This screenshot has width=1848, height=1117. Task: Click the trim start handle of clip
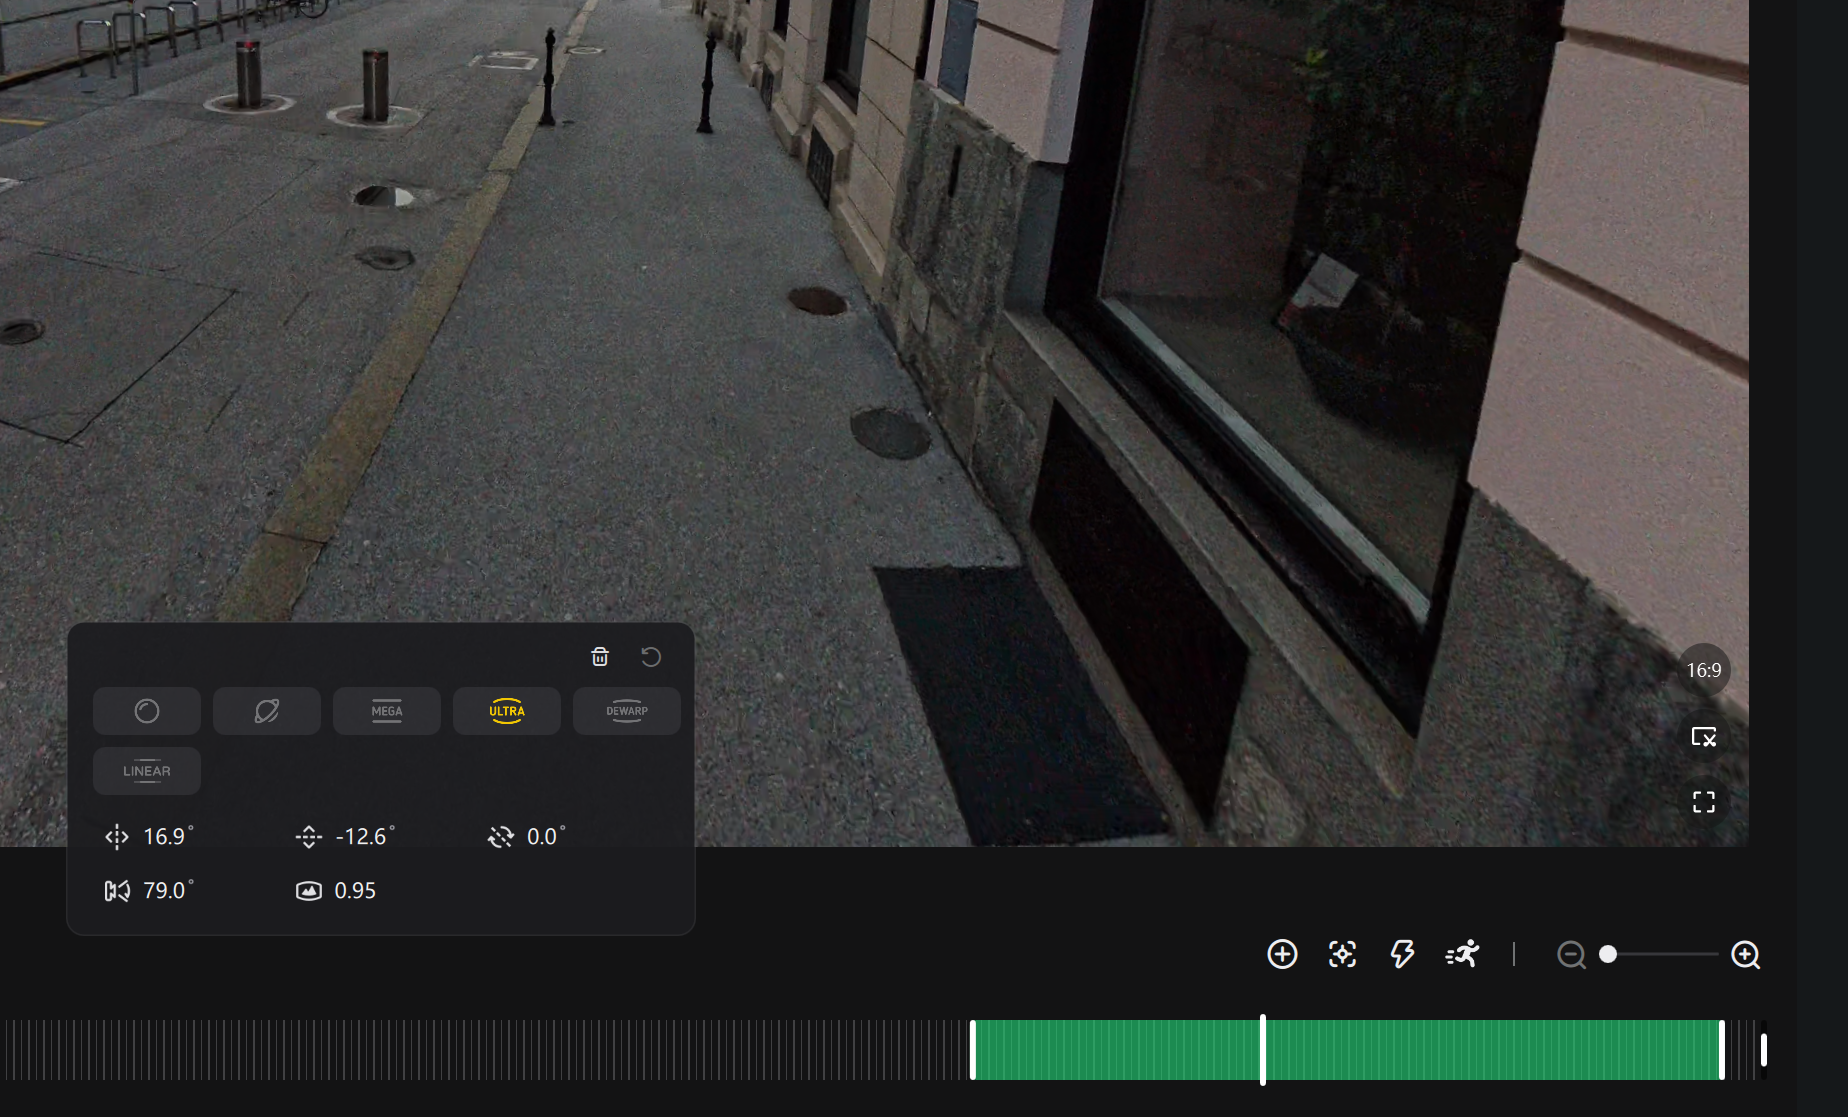pyautogui.click(x=973, y=1050)
